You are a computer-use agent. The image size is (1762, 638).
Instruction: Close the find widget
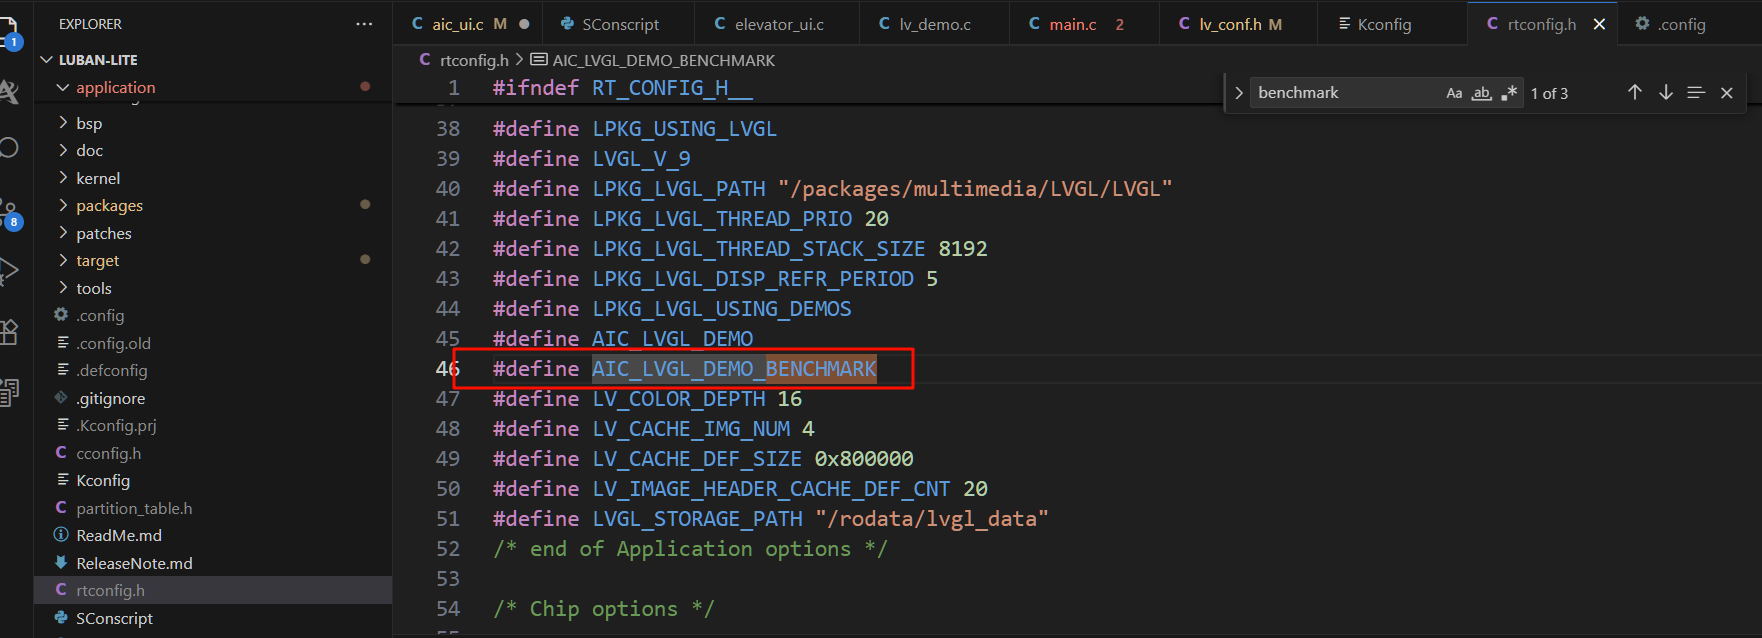coord(1727,93)
